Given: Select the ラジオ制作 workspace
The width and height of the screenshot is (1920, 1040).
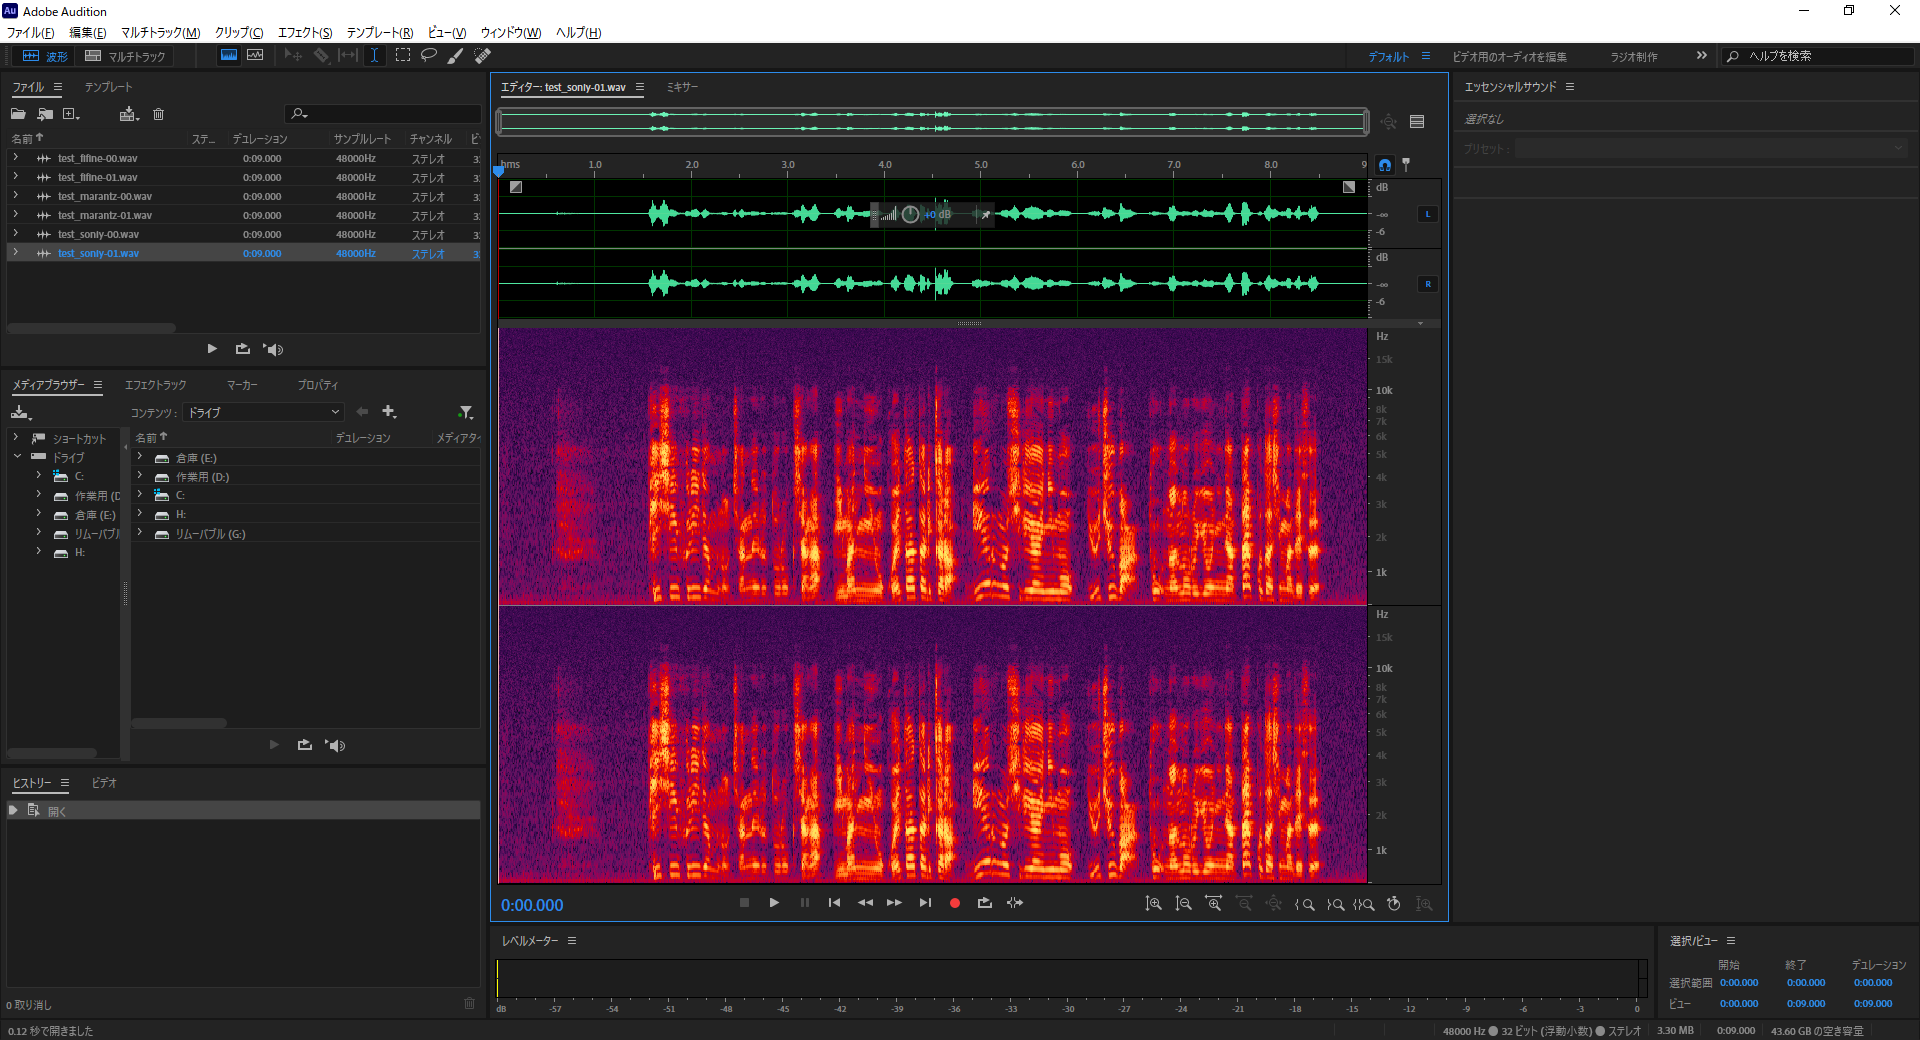Looking at the screenshot, I should (1634, 57).
